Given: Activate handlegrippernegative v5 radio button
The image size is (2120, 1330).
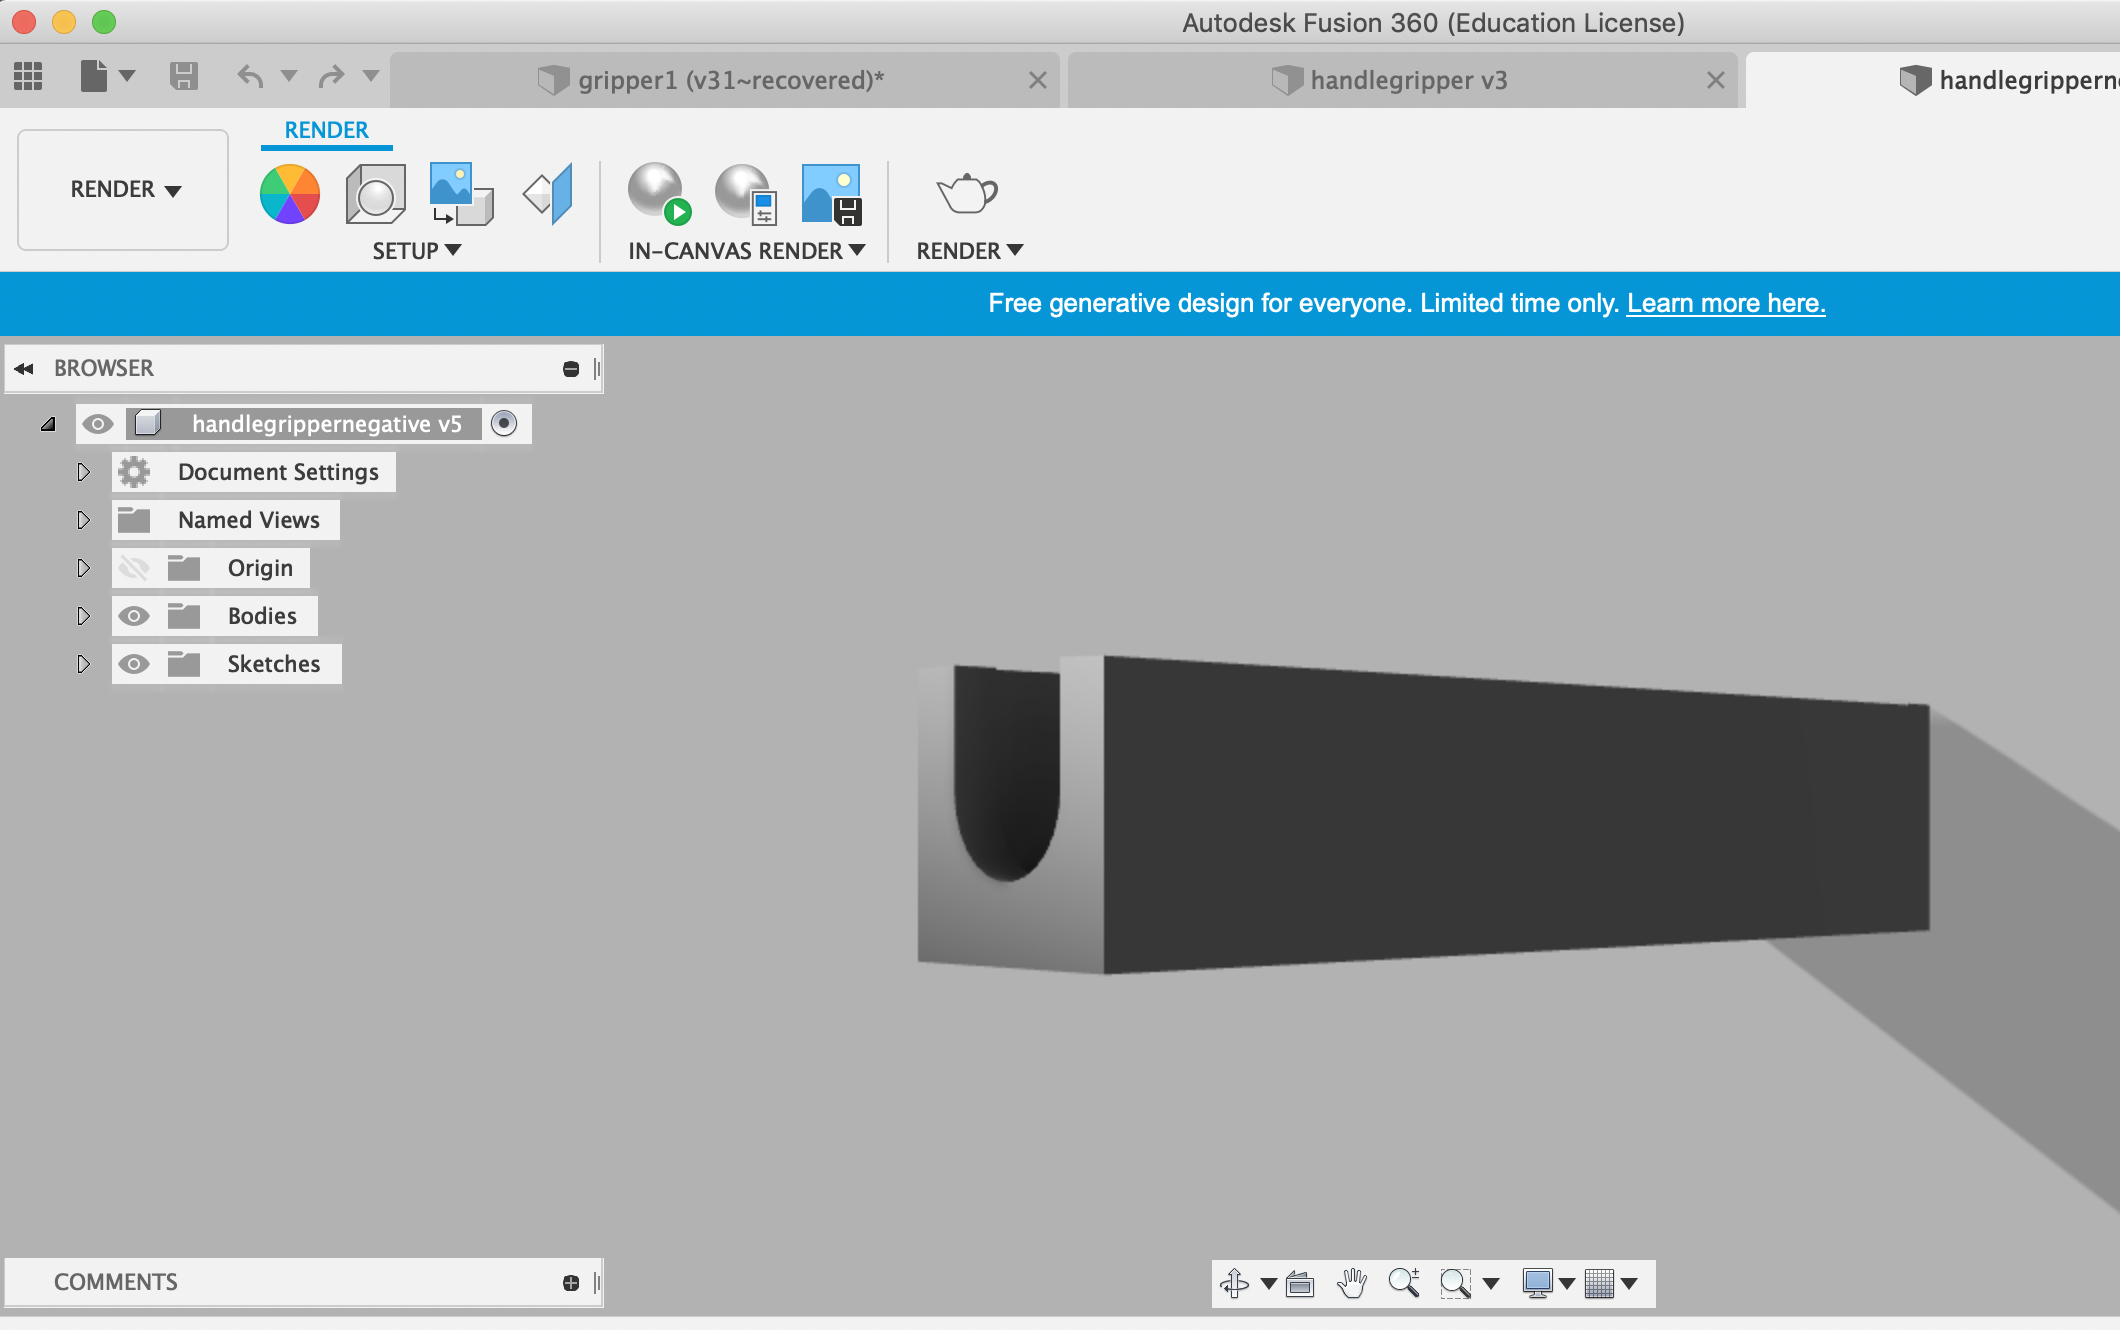Looking at the screenshot, I should tap(504, 424).
